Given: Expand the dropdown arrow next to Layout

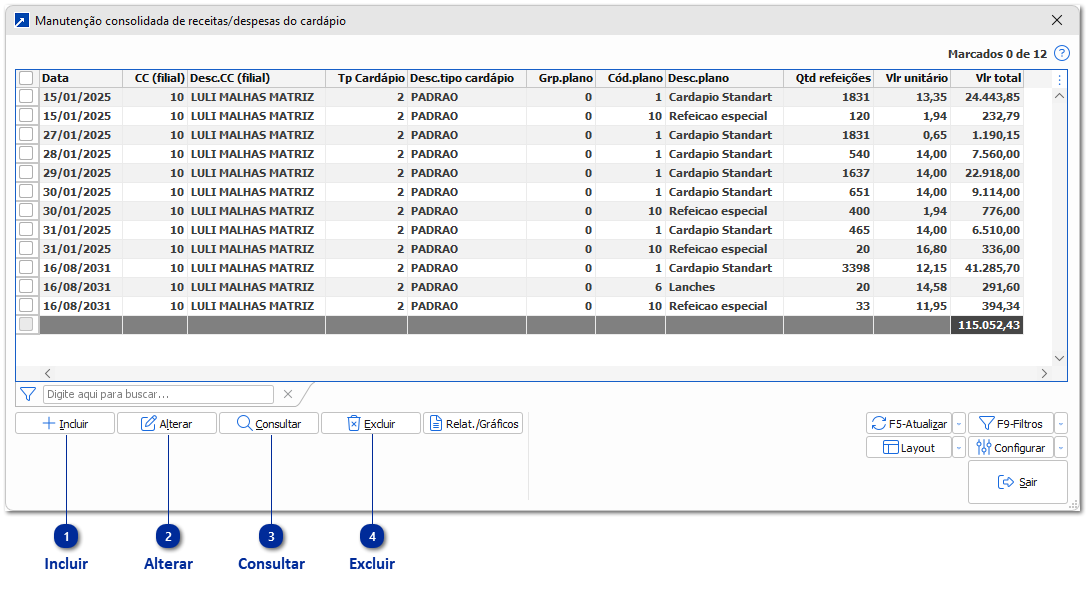Looking at the screenshot, I should (959, 448).
